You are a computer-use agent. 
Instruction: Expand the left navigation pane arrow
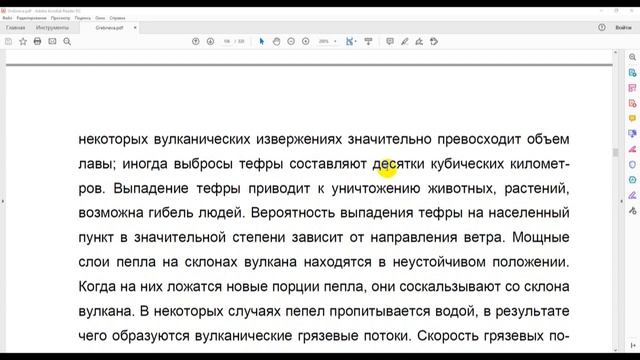pos(3,201)
